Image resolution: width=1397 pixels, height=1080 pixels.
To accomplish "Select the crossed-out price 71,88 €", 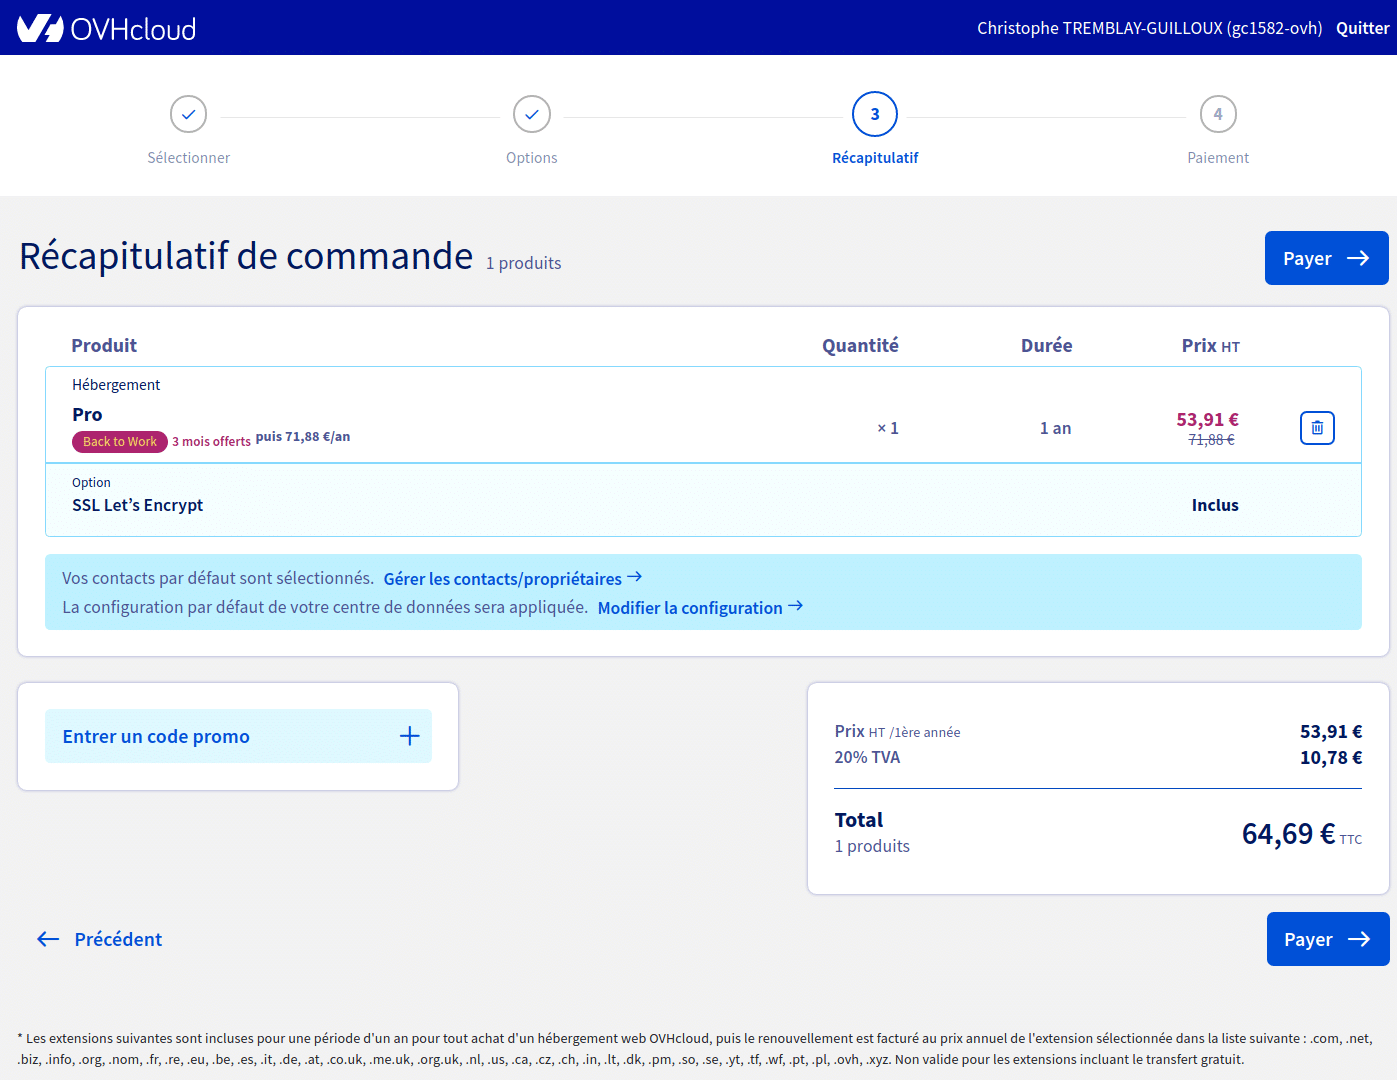I will tap(1211, 440).
